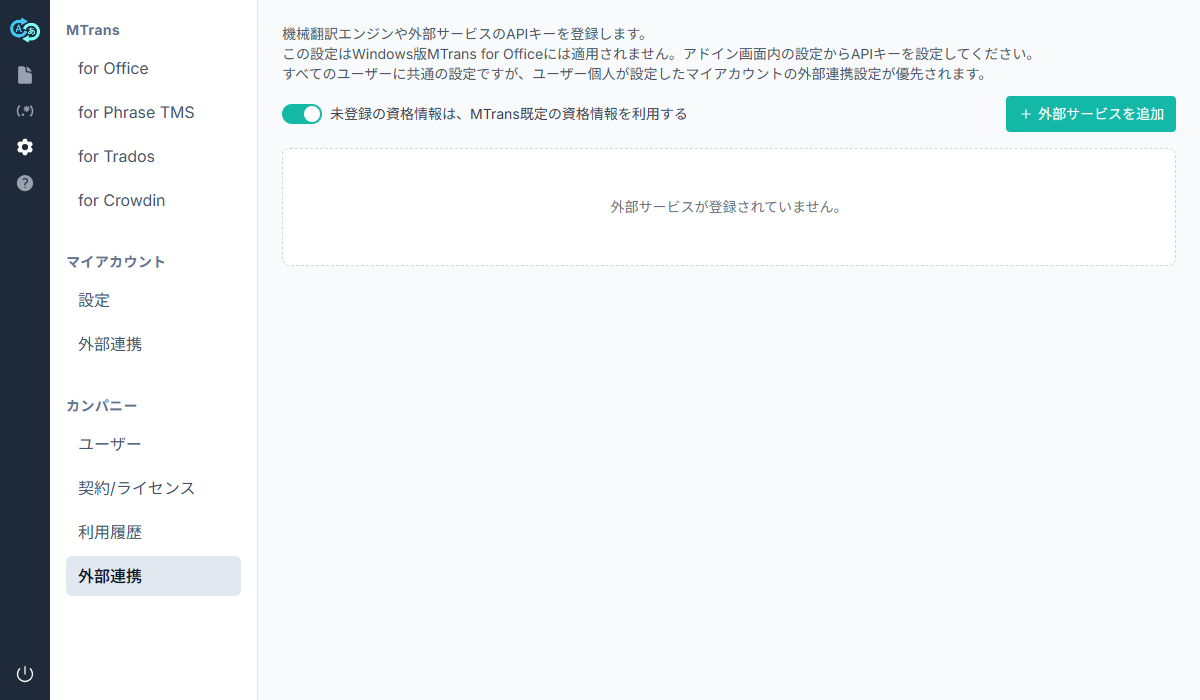Open the 利用履歴 page
1200x700 pixels.
pyautogui.click(x=153, y=532)
